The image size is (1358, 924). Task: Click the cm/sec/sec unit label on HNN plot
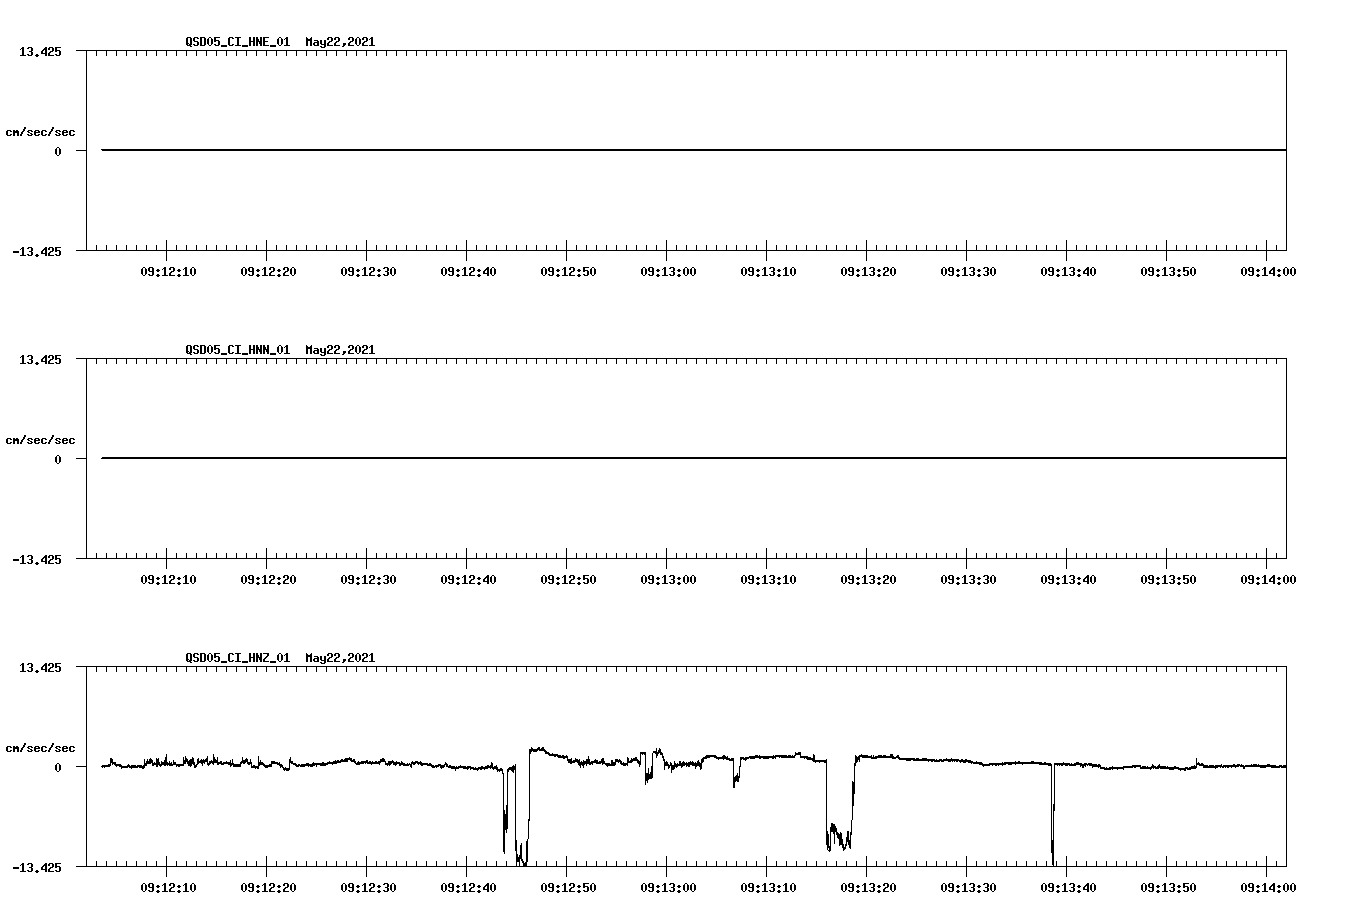[41, 439]
